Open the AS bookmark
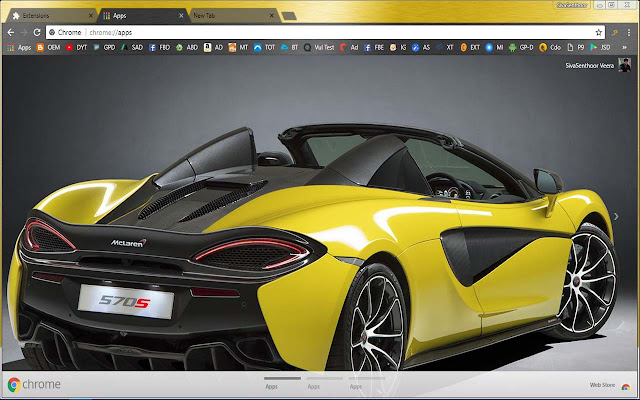Viewport: 640px width, 400px height. 421,47
